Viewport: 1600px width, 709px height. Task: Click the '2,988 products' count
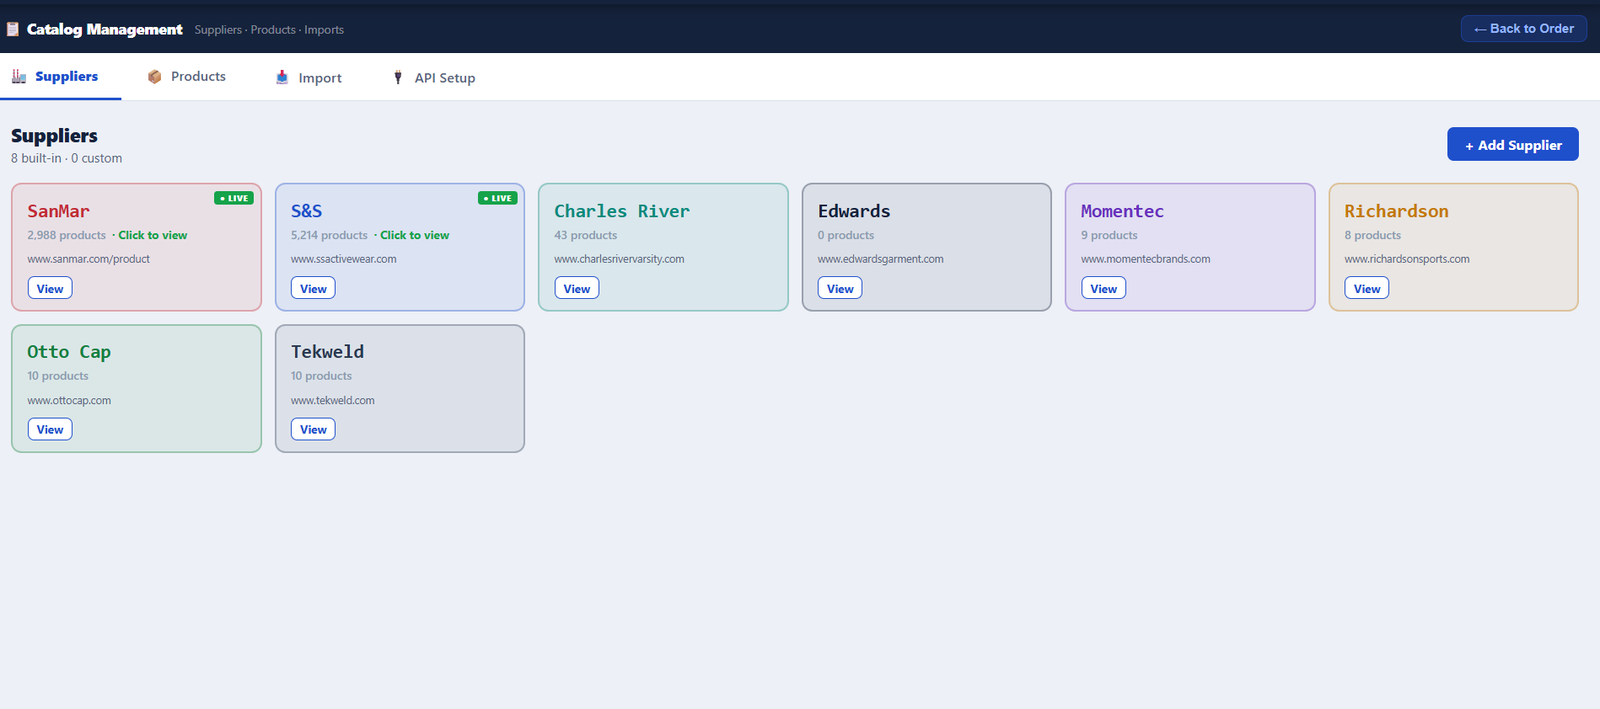click(x=66, y=235)
